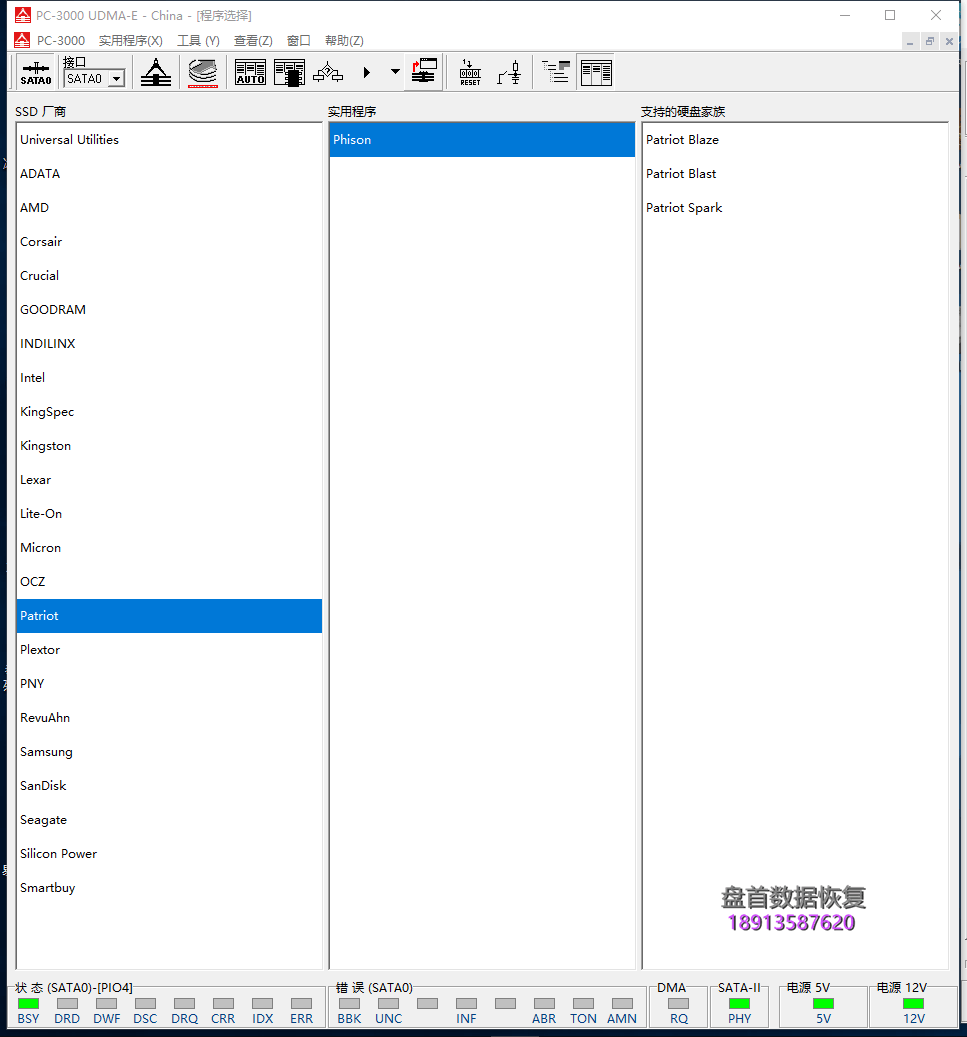967x1037 pixels.
Task: Close the inner program selection window
Action: [x=949, y=42]
